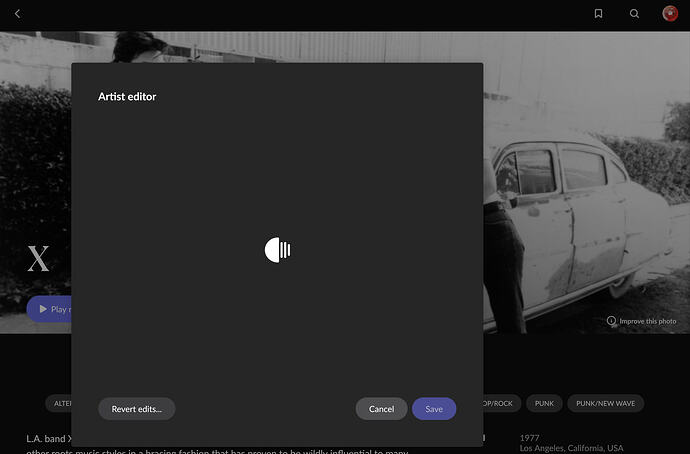Click the 1977 formation year
Viewport: 690px width, 454px height.
529,438
